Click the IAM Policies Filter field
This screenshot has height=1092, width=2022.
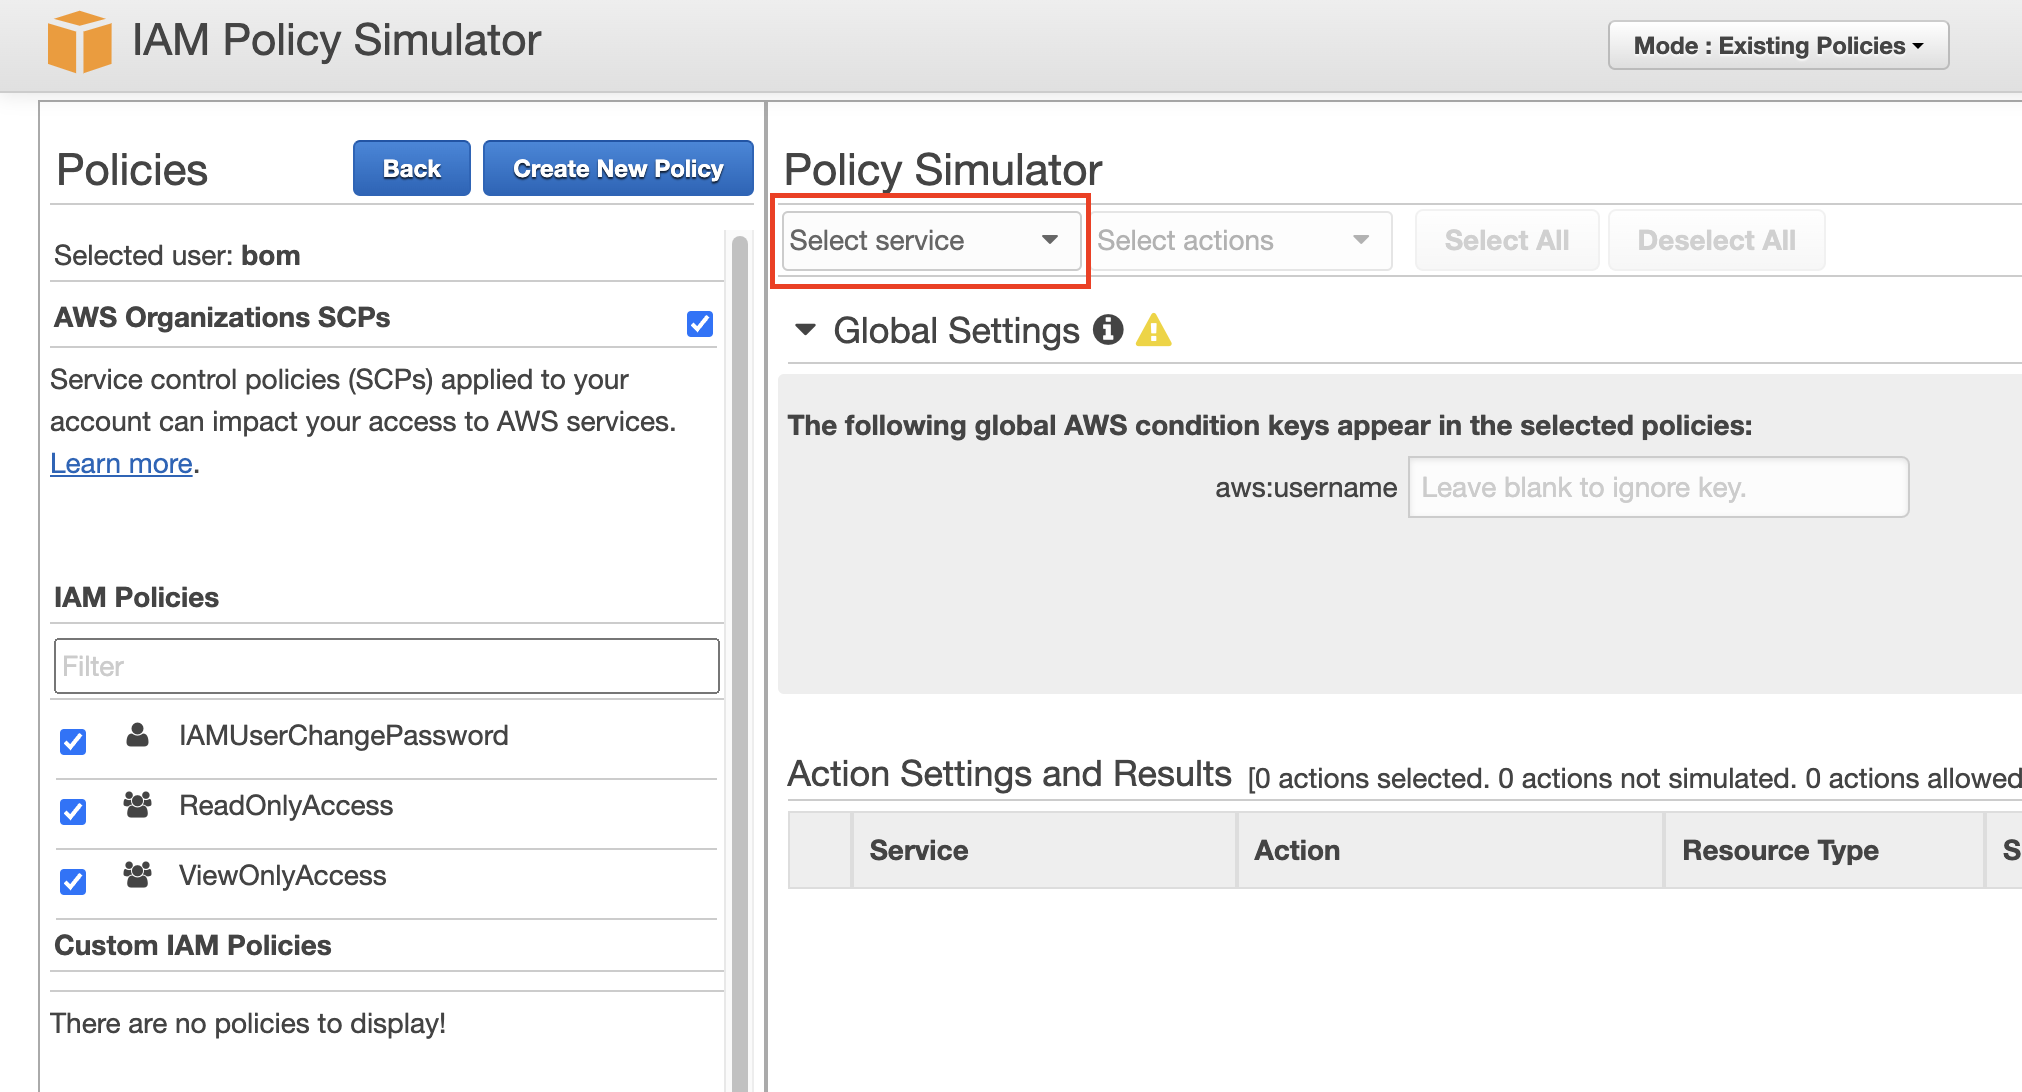click(x=386, y=666)
